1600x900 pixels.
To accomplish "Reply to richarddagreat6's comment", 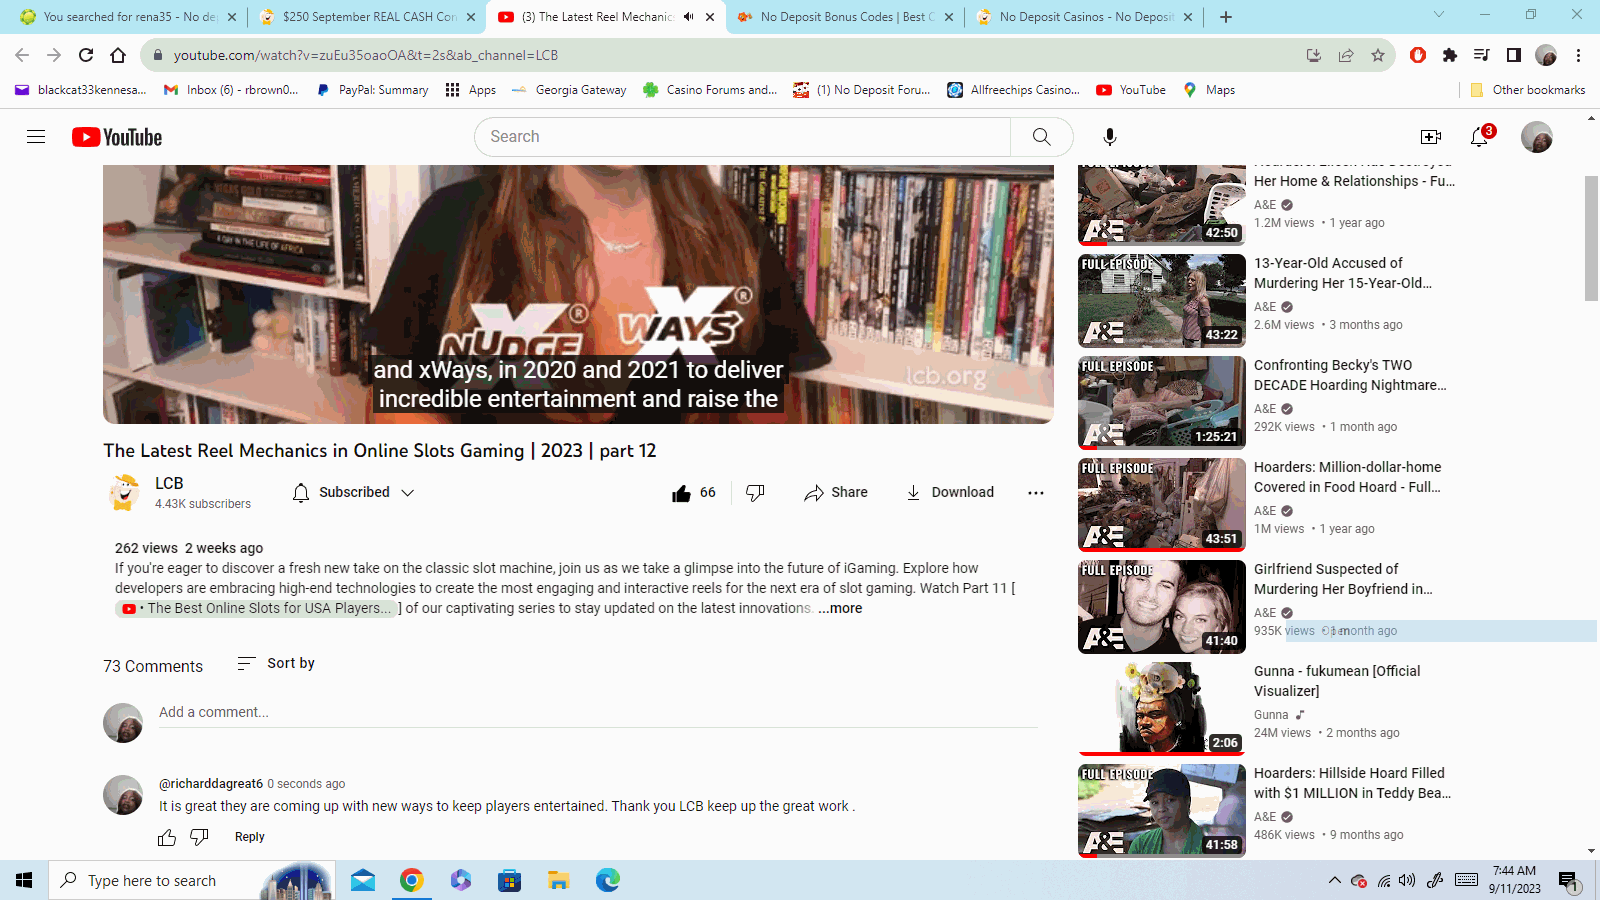I will (250, 838).
